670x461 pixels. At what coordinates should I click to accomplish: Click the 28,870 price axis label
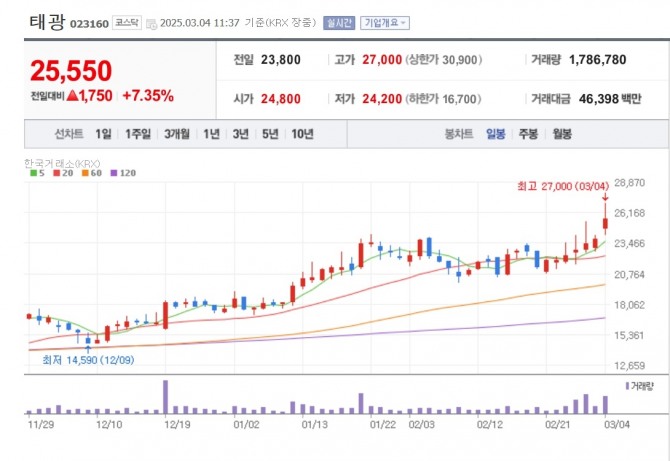(x=629, y=183)
